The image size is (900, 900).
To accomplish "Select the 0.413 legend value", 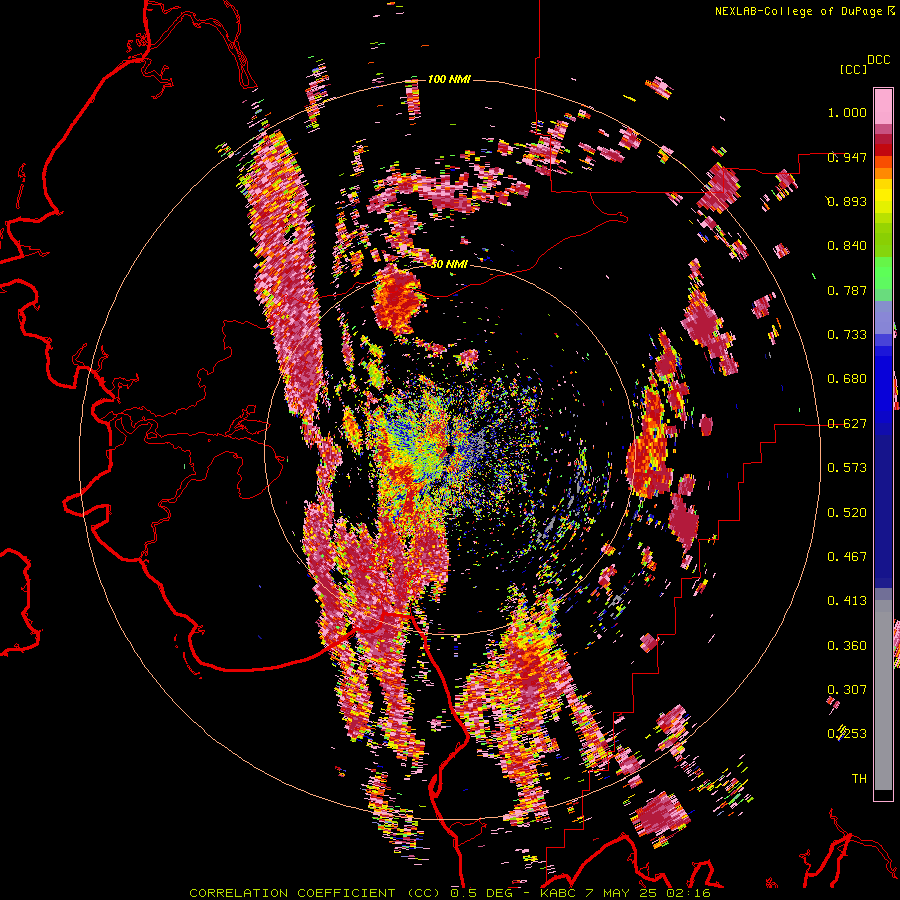I will point(847,601).
